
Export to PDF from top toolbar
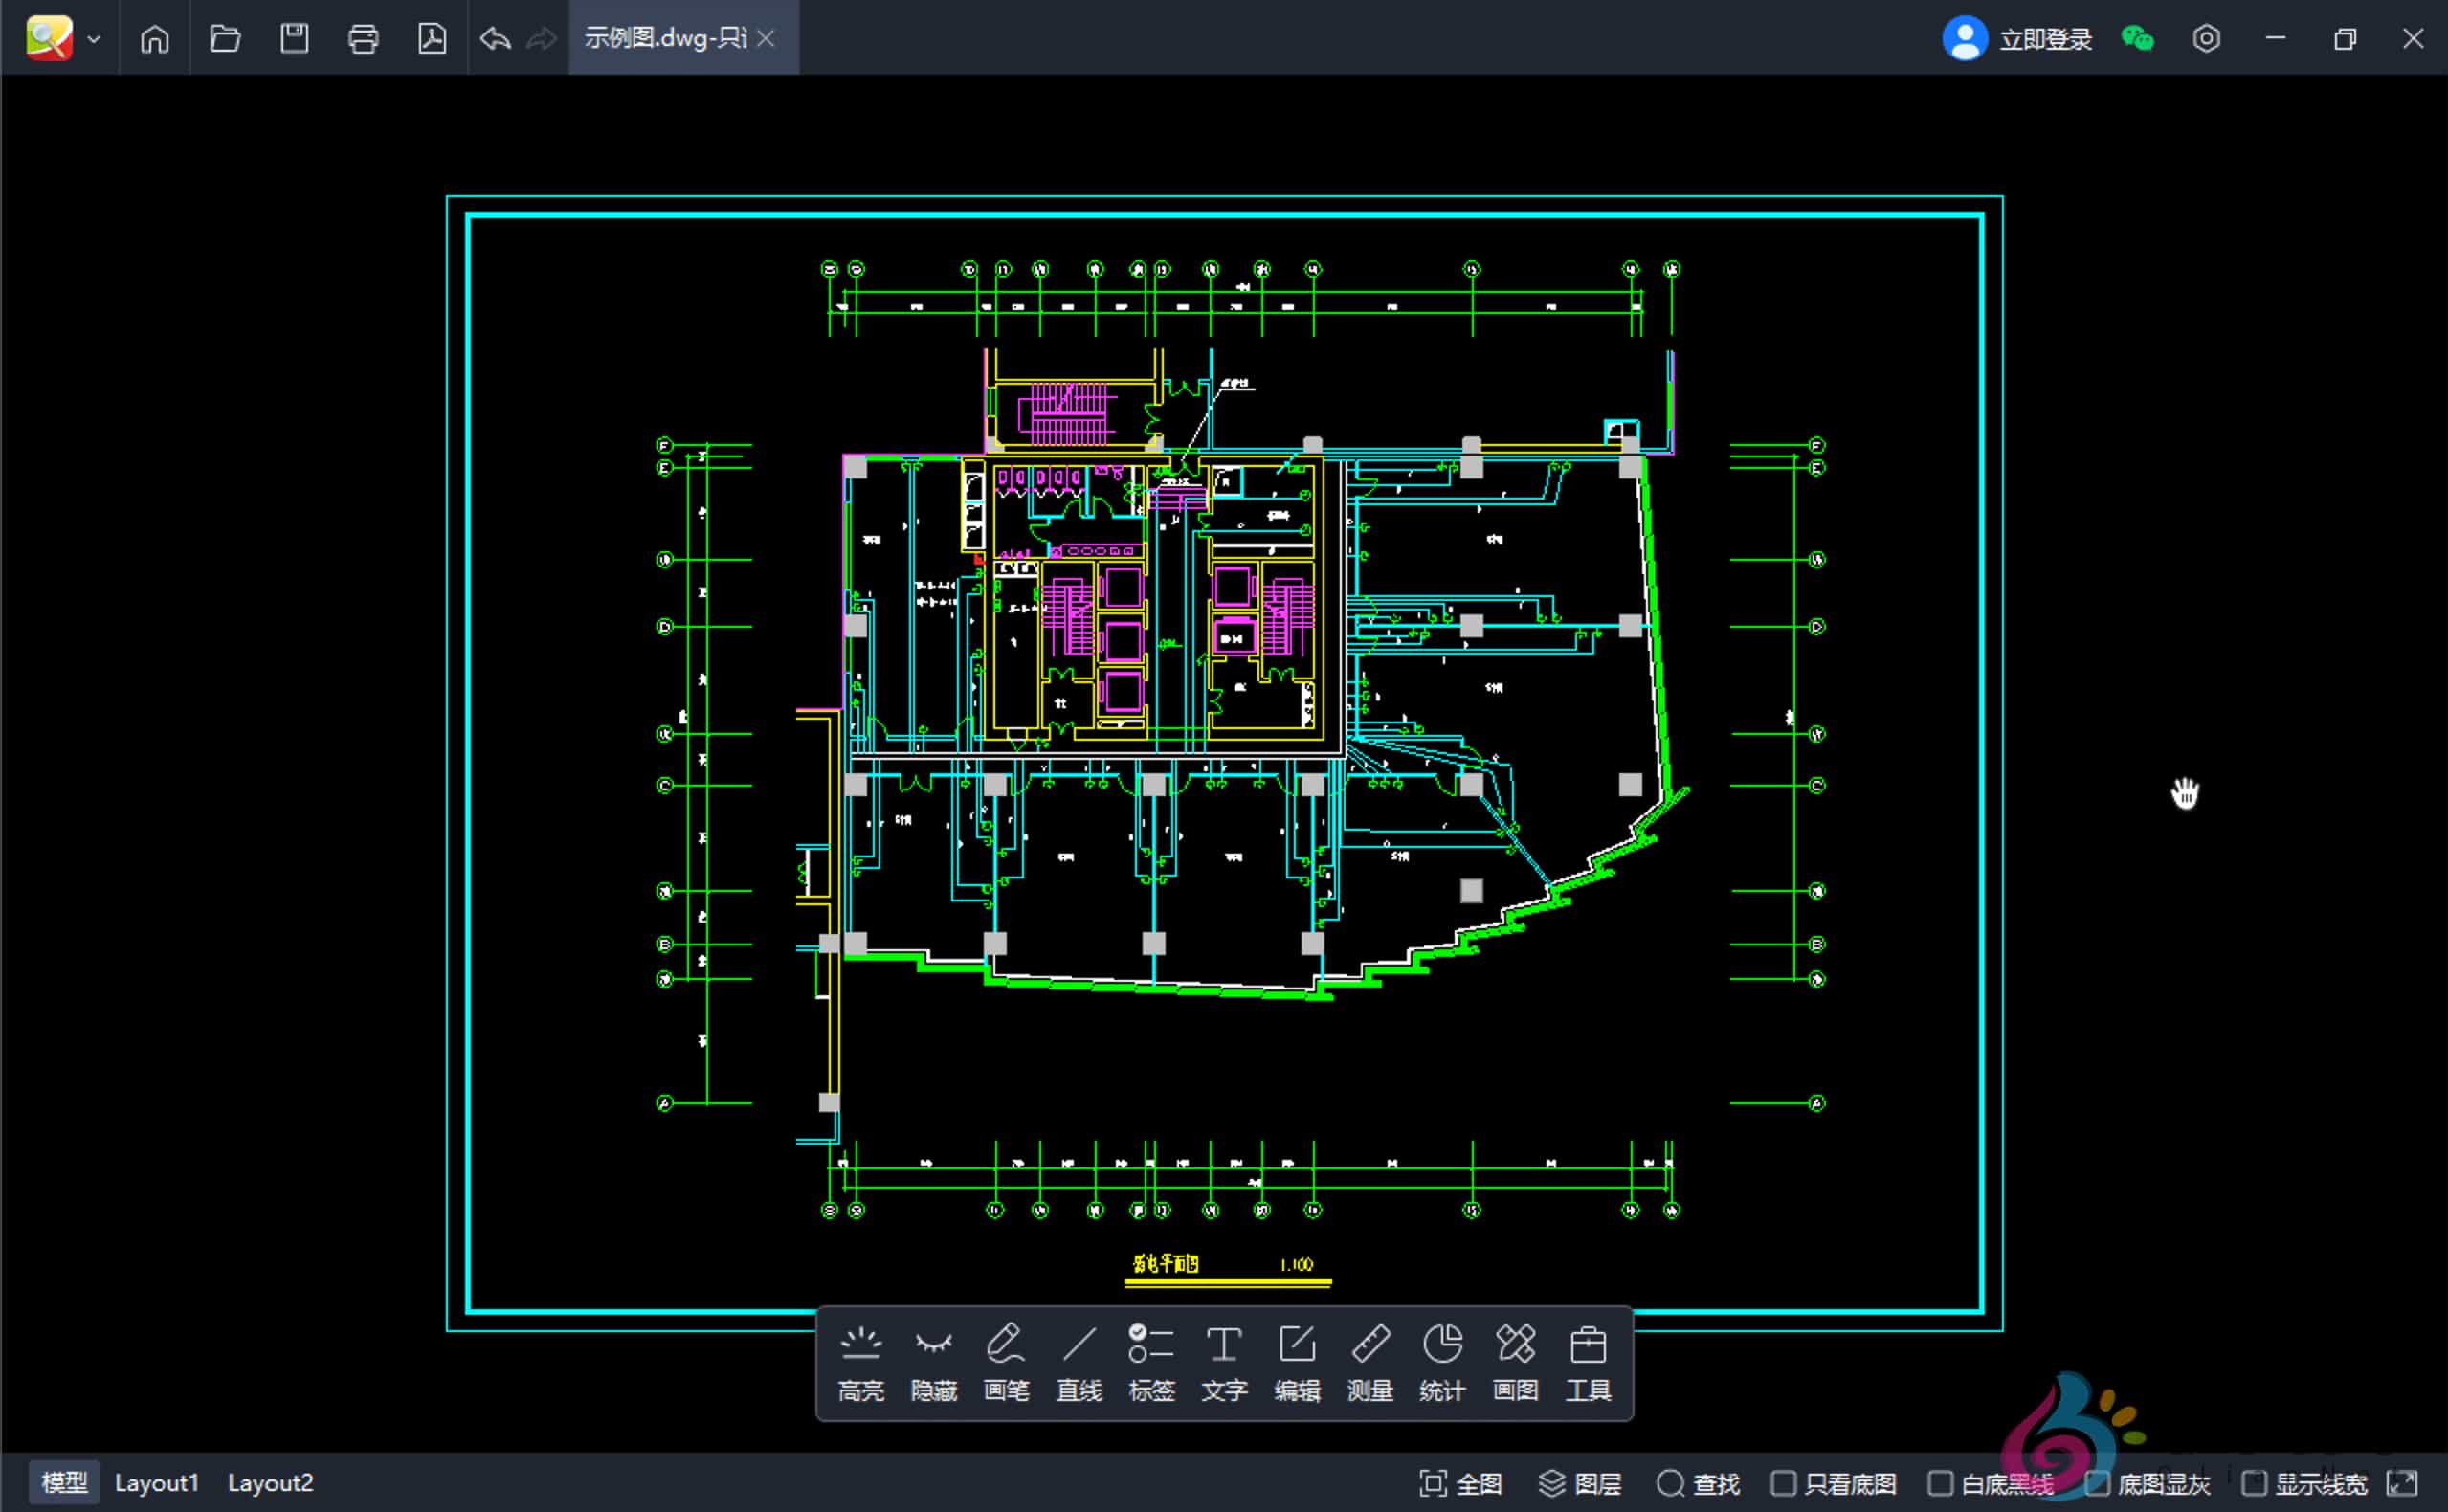coord(432,38)
